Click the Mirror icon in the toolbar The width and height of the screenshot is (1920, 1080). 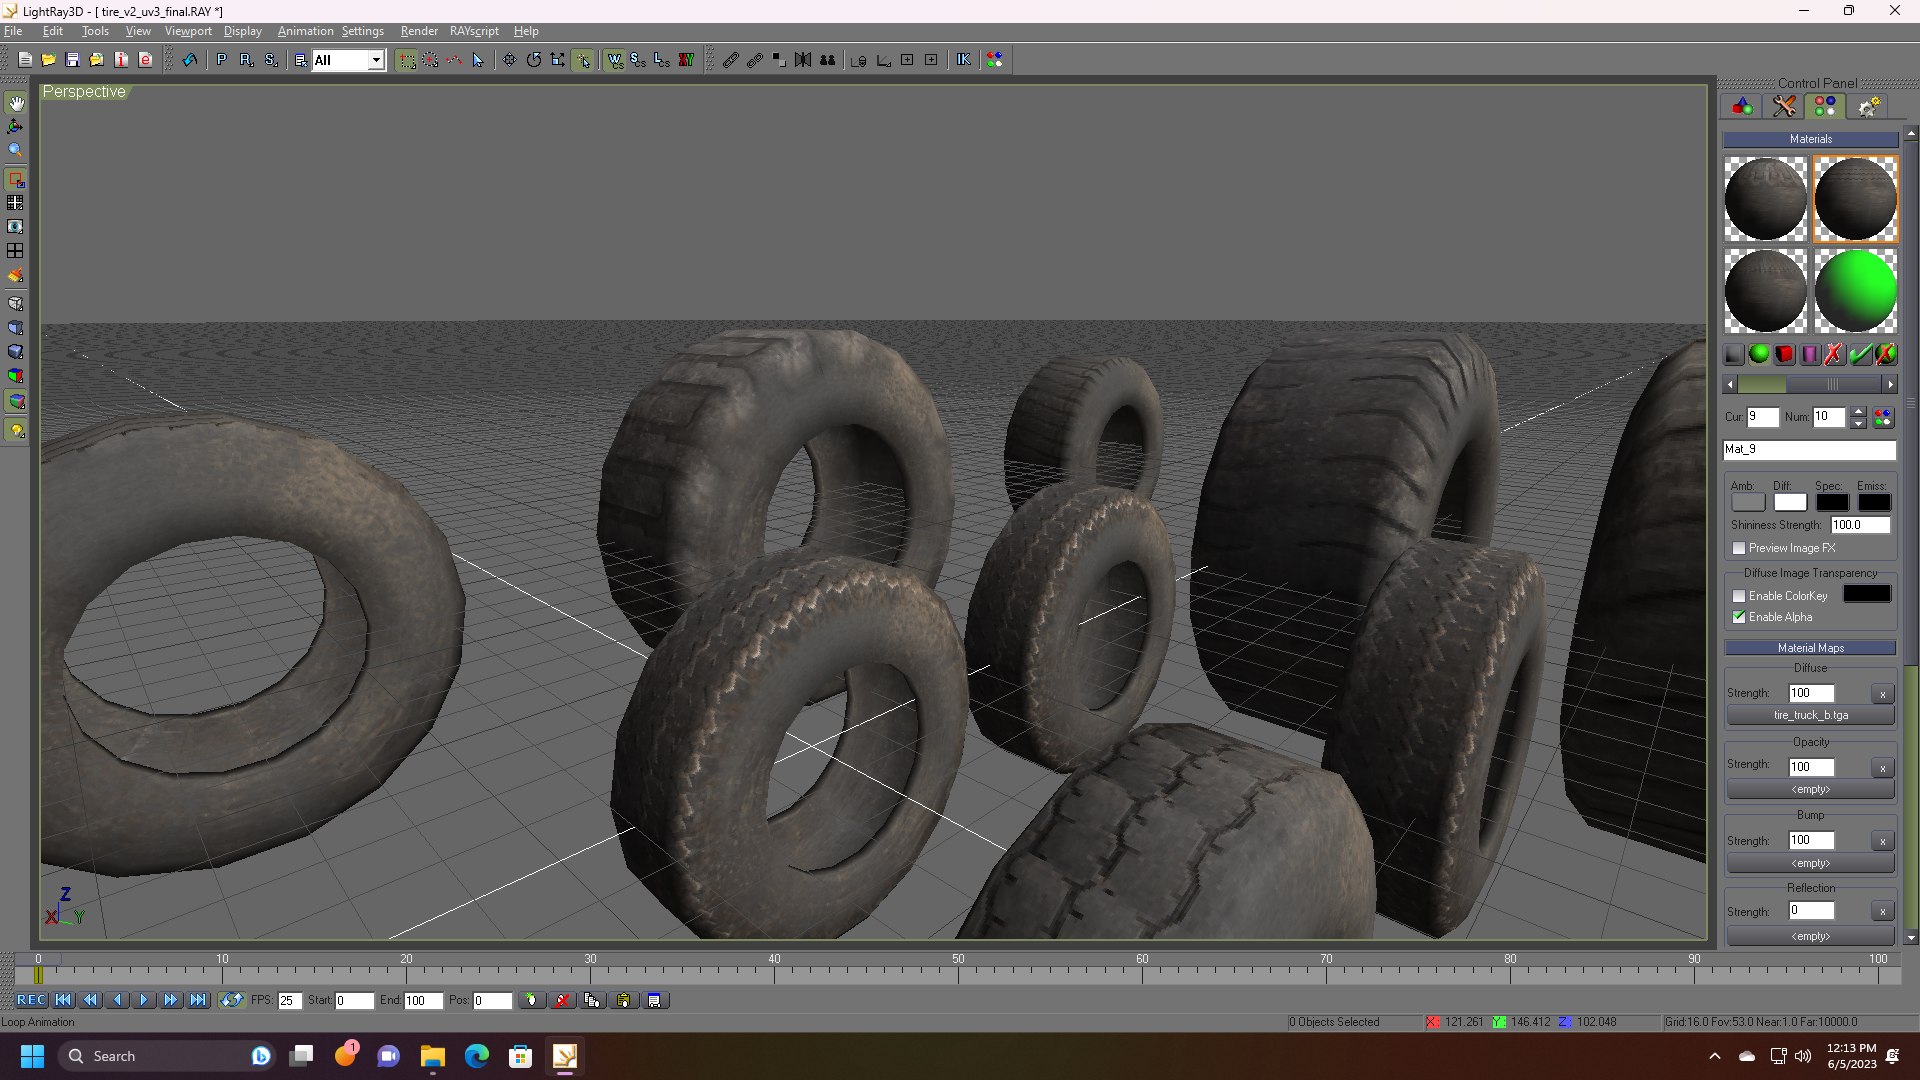click(803, 60)
